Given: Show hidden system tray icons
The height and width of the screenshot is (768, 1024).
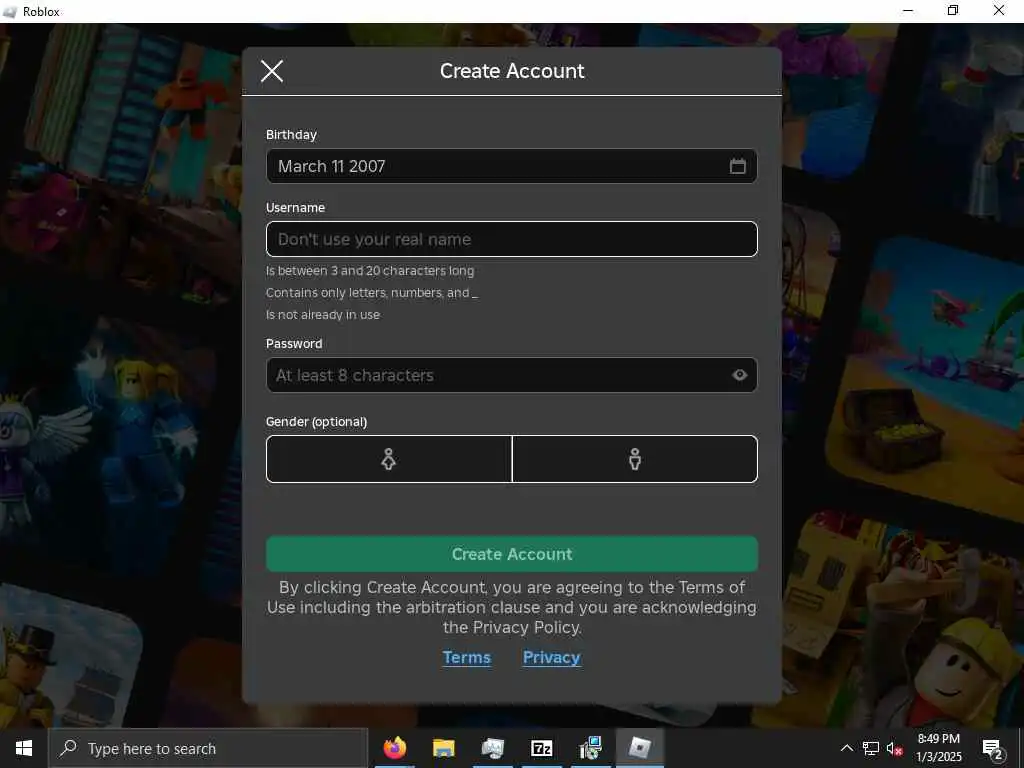Looking at the screenshot, I should coord(846,748).
